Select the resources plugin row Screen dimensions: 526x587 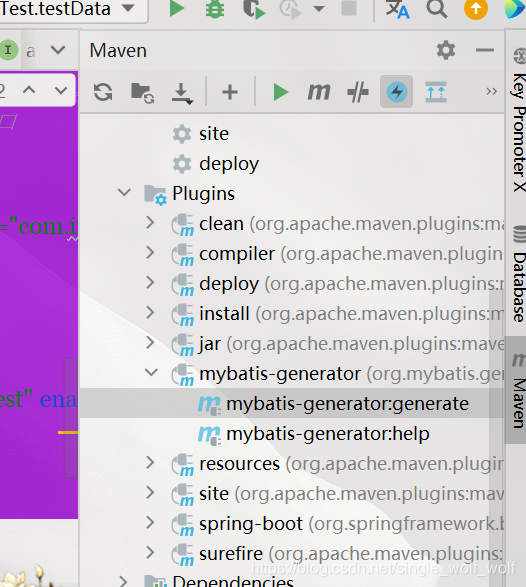click(x=292, y=464)
